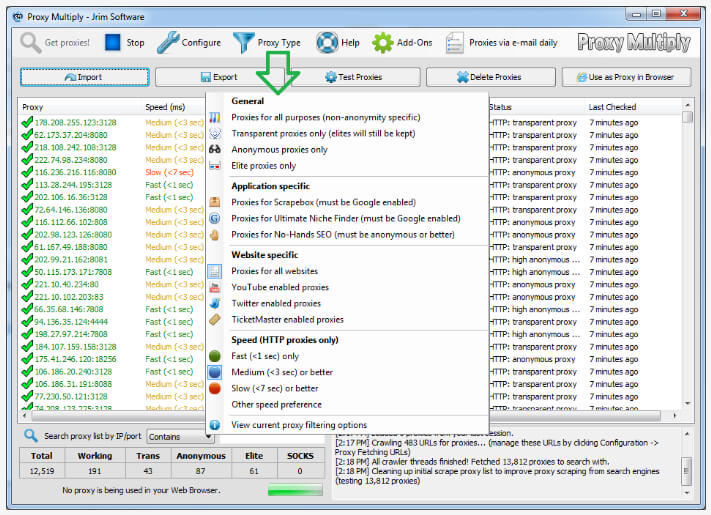The height and width of the screenshot is (515, 711).
Task: Click the search icon beside Search proxy list
Action: 31,436
